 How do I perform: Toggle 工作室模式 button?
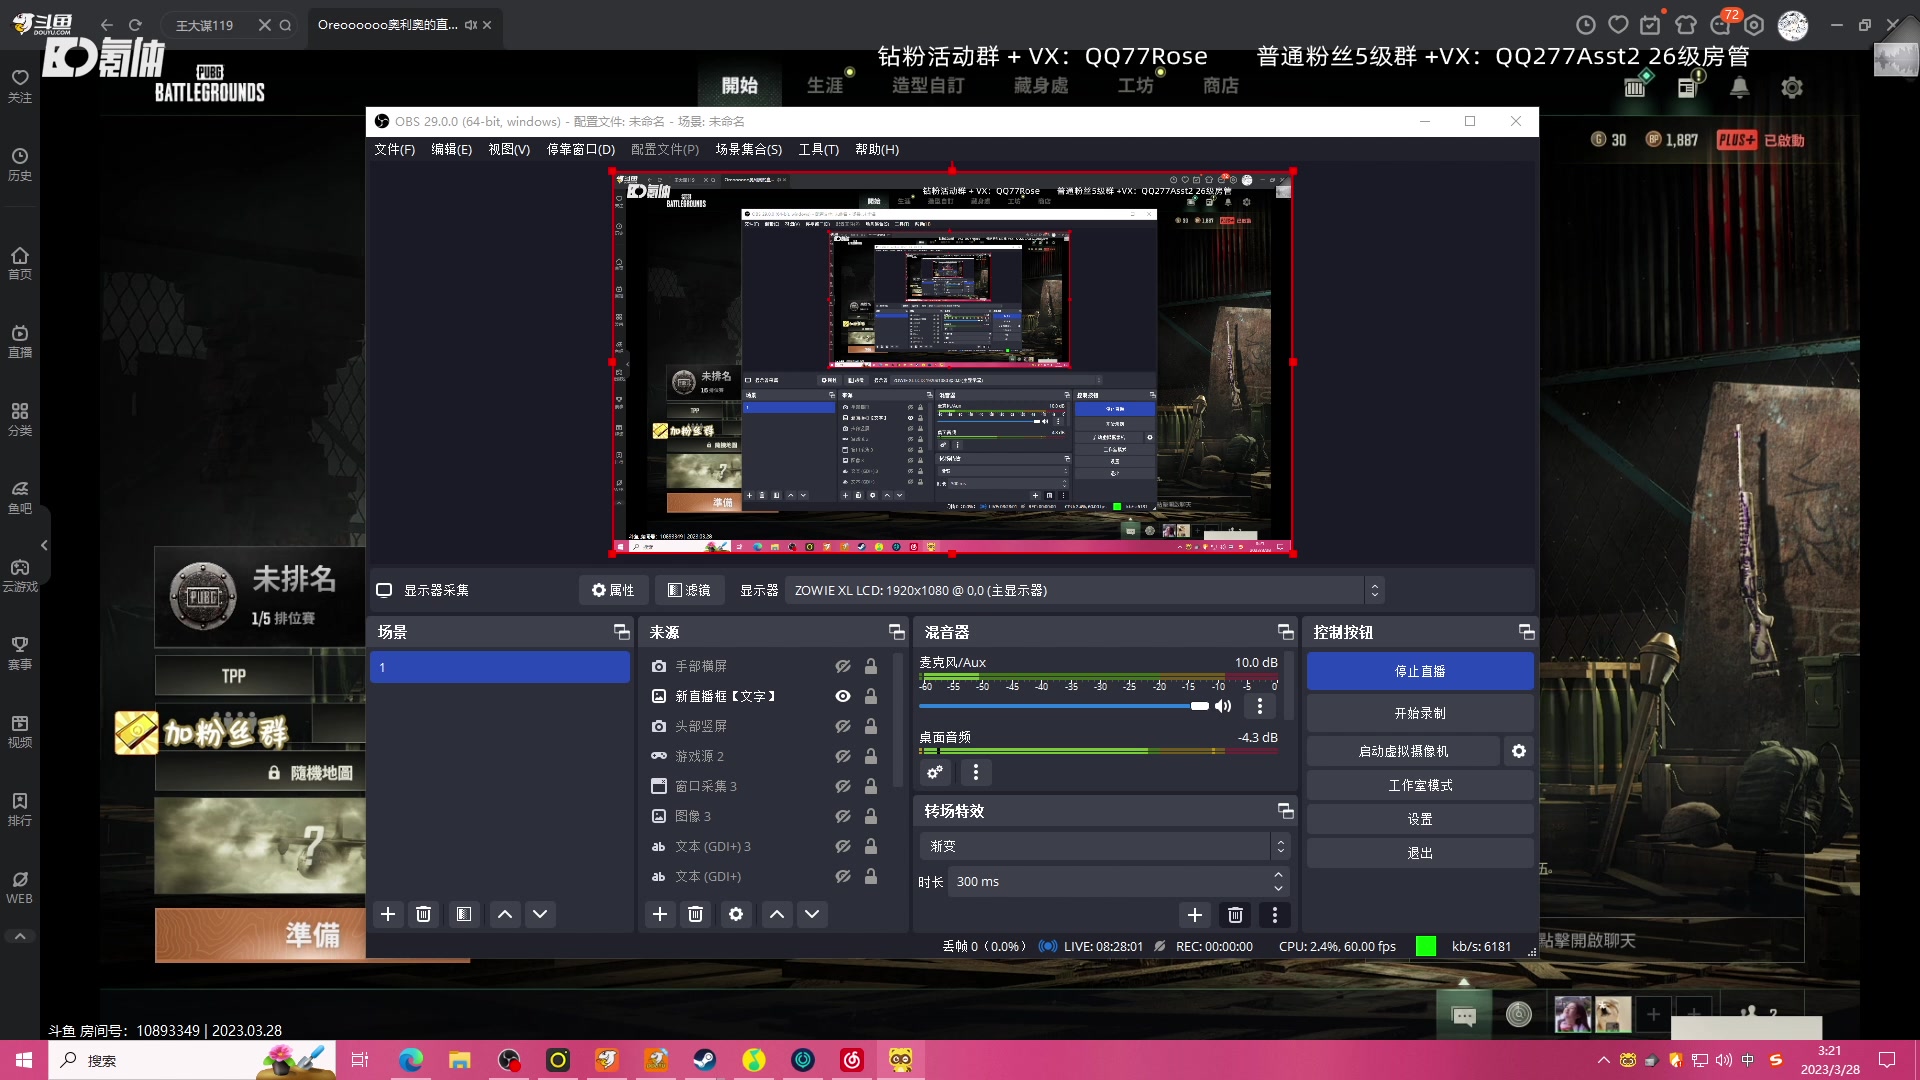[x=1420, y=785]
